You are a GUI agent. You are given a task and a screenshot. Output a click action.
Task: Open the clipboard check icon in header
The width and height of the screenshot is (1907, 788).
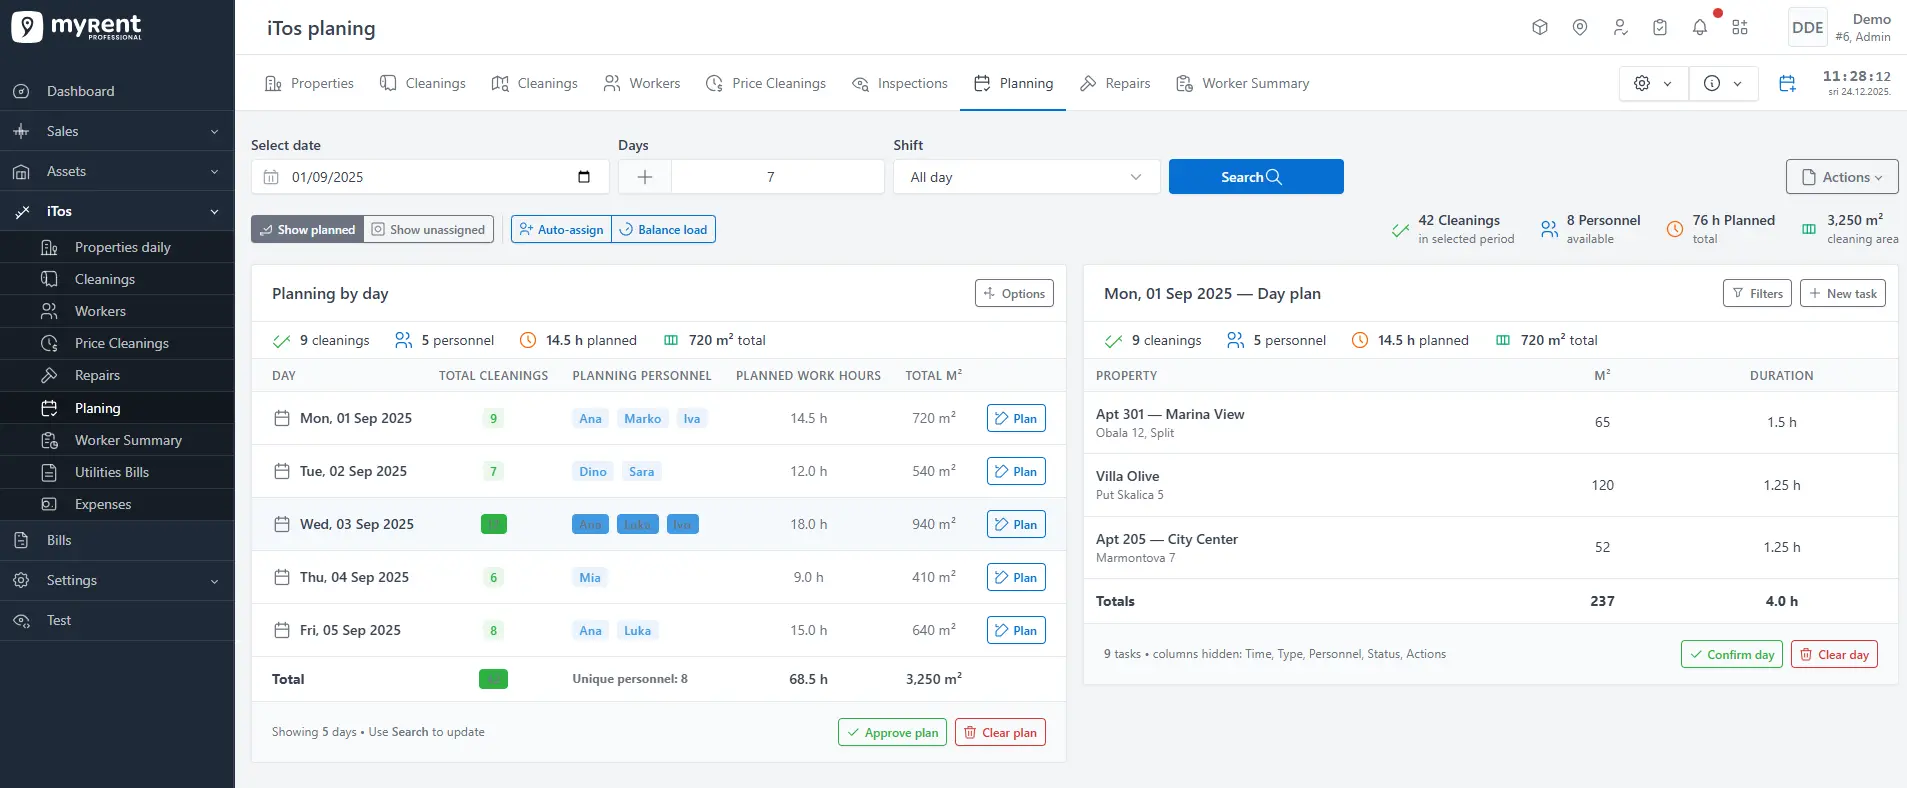click(1660, 28)
